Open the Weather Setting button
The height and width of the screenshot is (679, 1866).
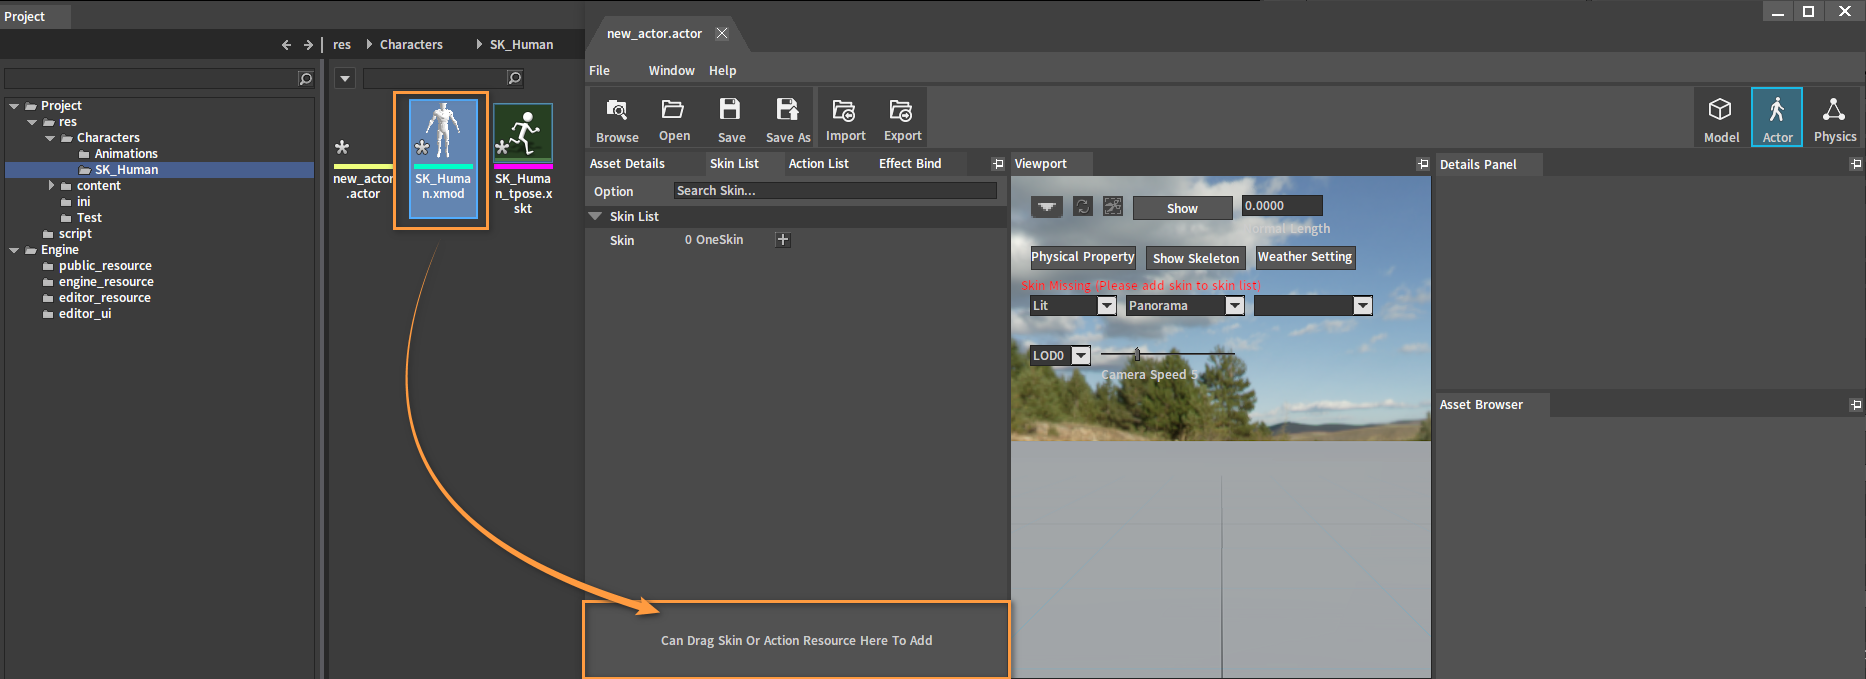[1305, 257]
